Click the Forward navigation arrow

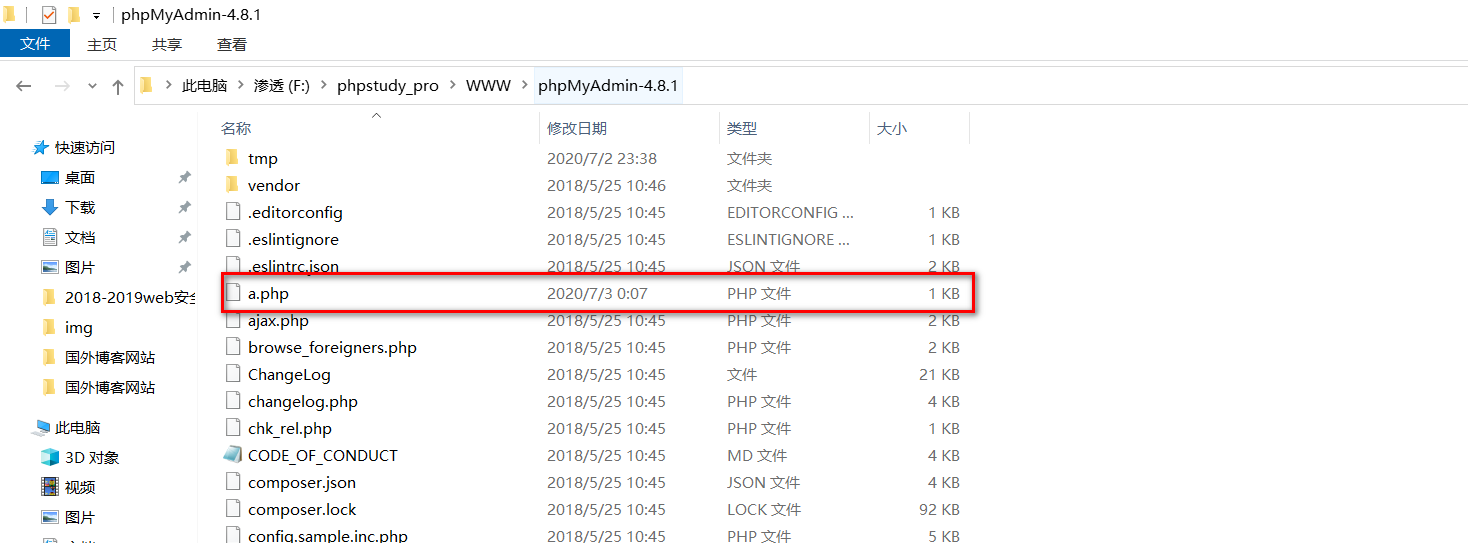pos(62,86)
